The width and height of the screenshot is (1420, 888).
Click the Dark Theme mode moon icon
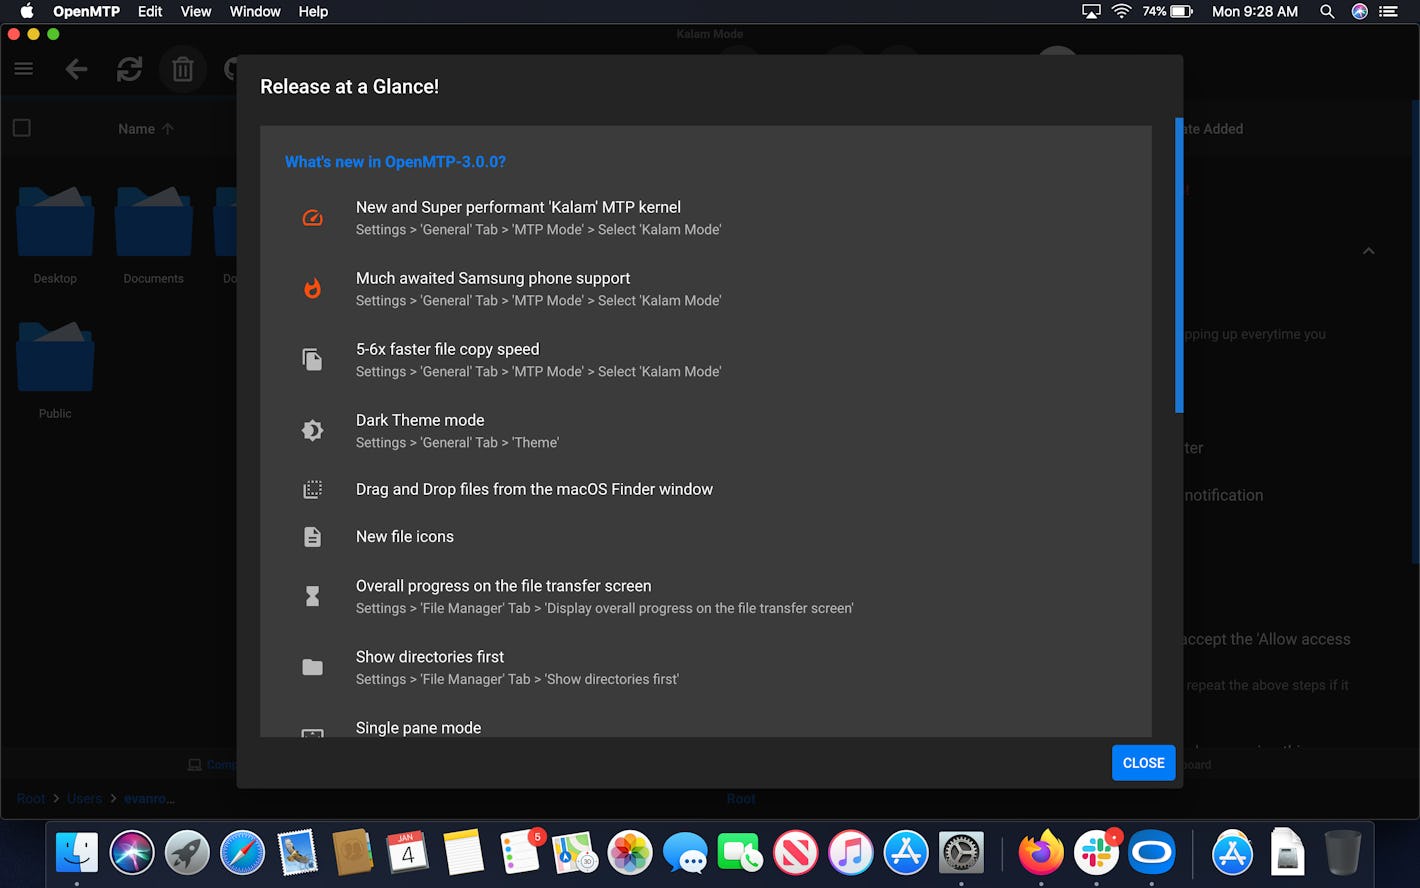pos(312,429)
